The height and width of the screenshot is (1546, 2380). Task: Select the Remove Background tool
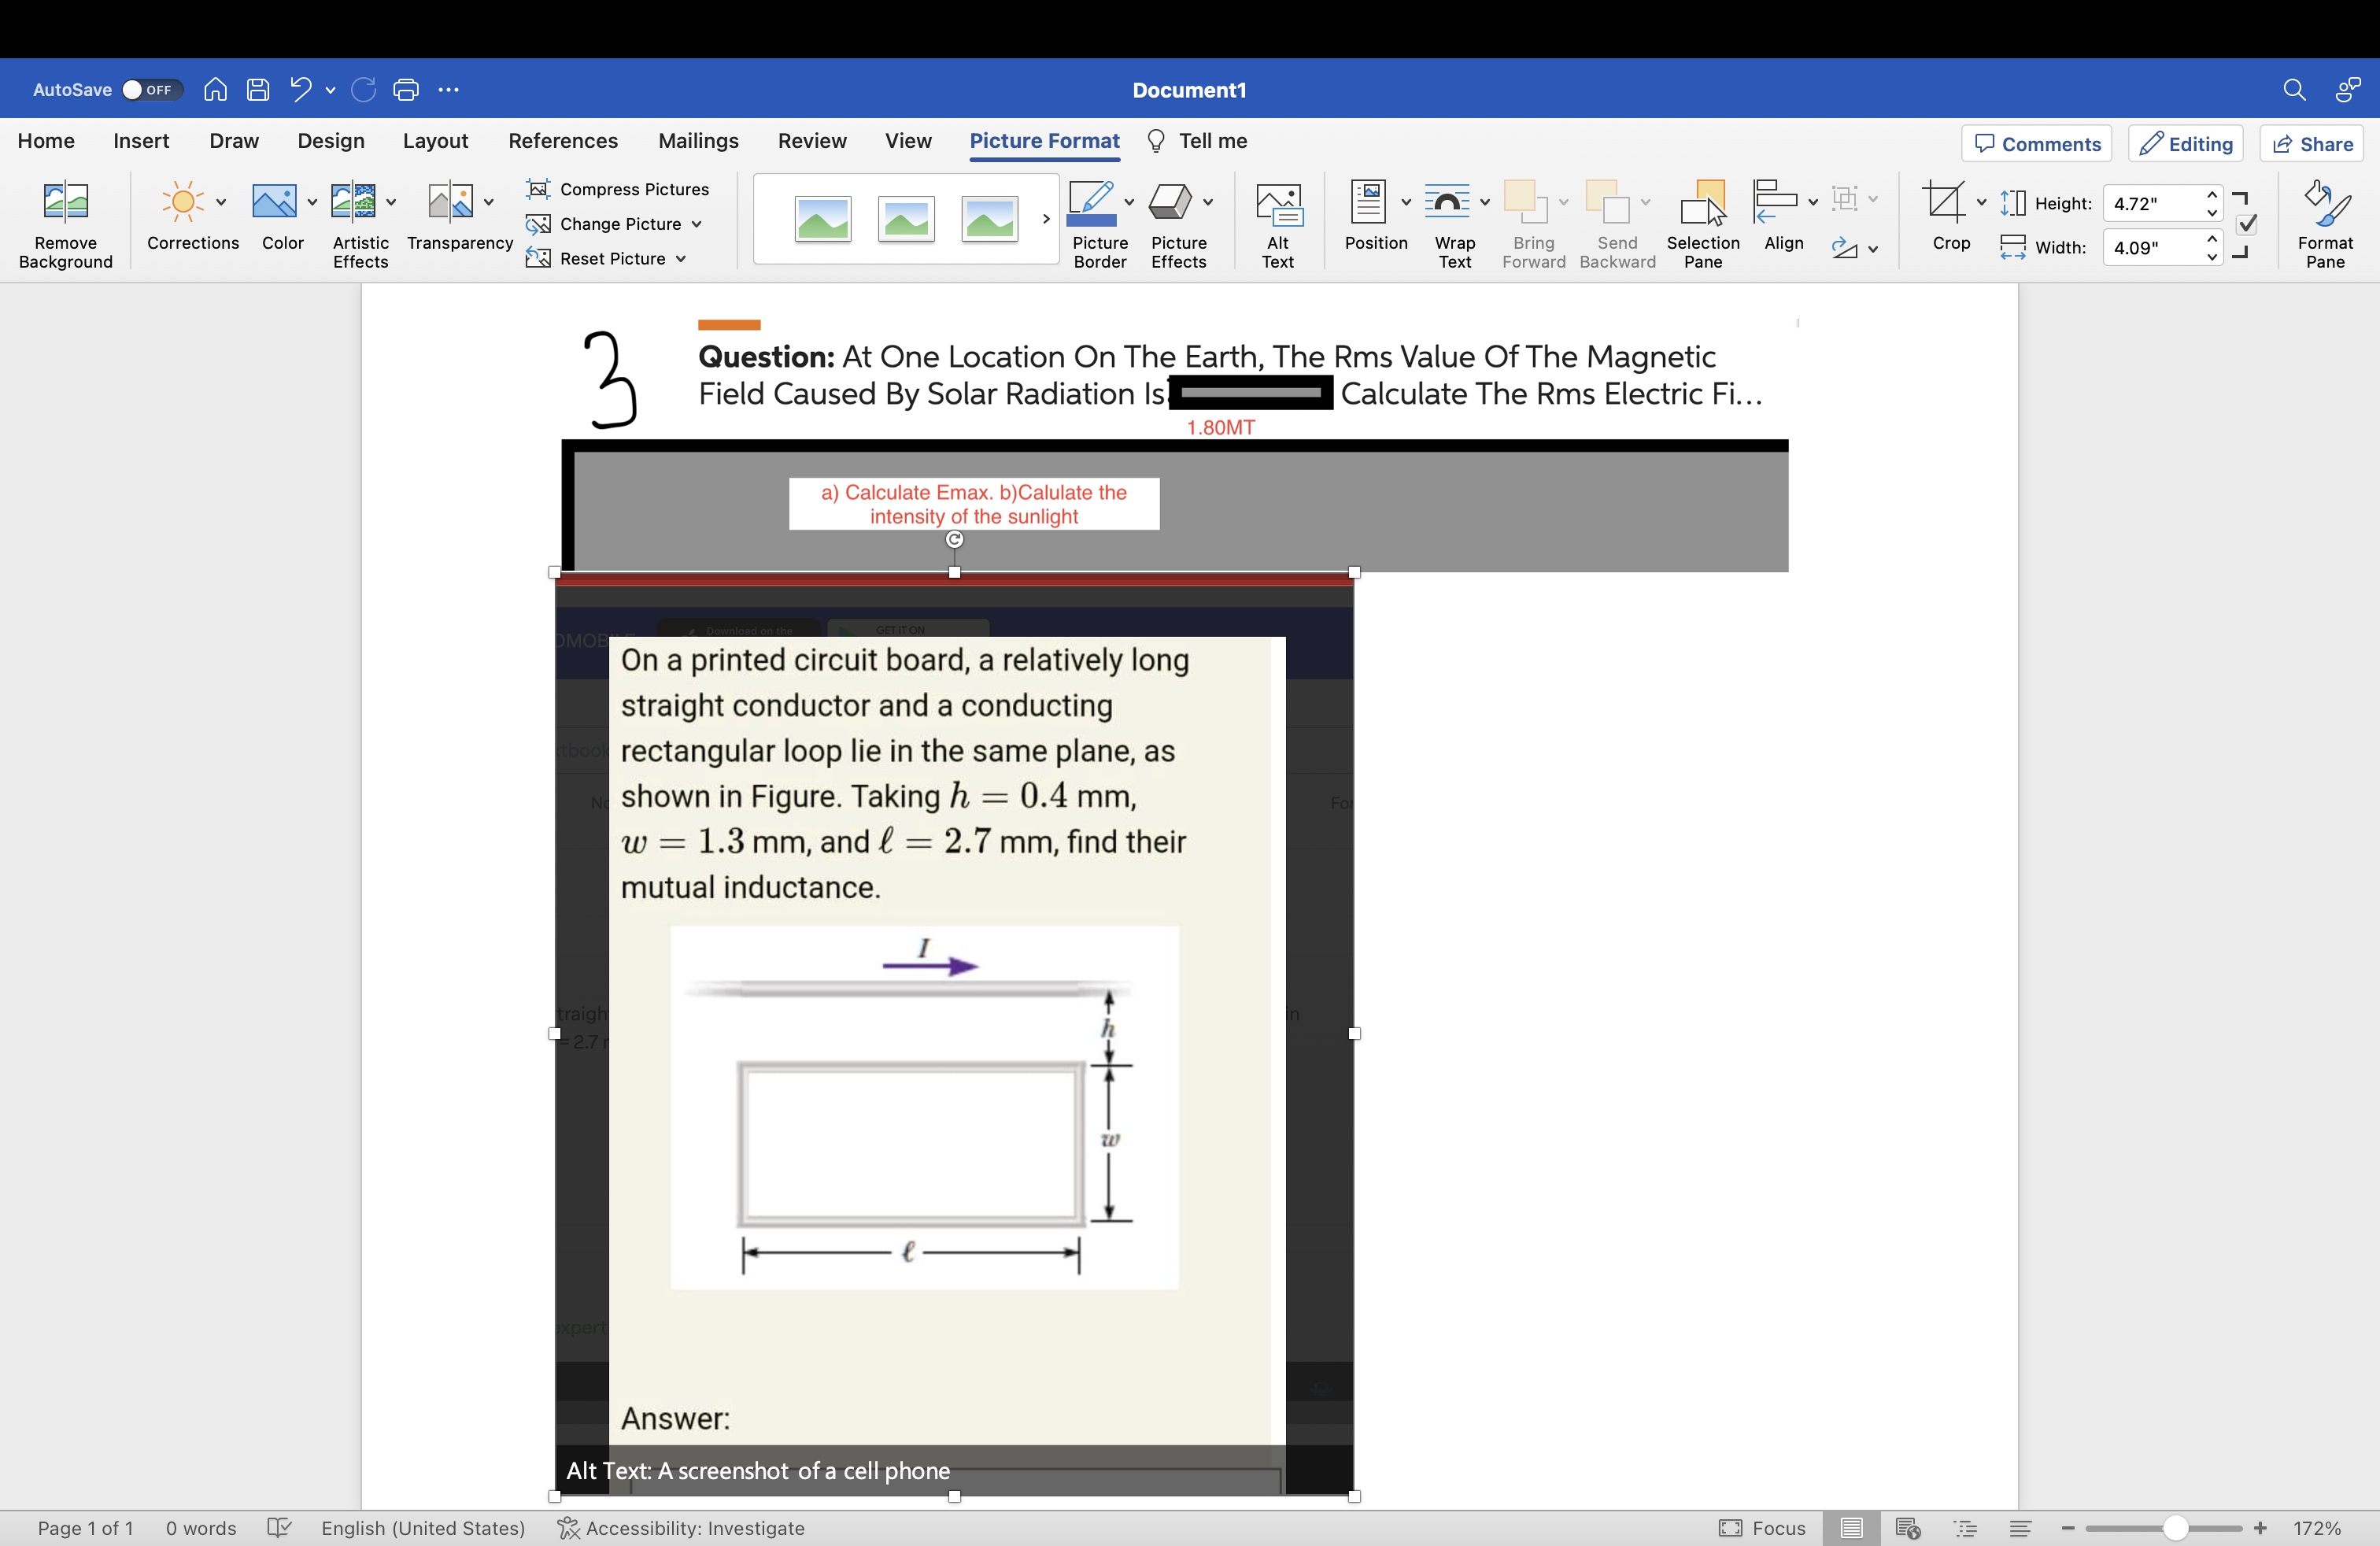65,222
